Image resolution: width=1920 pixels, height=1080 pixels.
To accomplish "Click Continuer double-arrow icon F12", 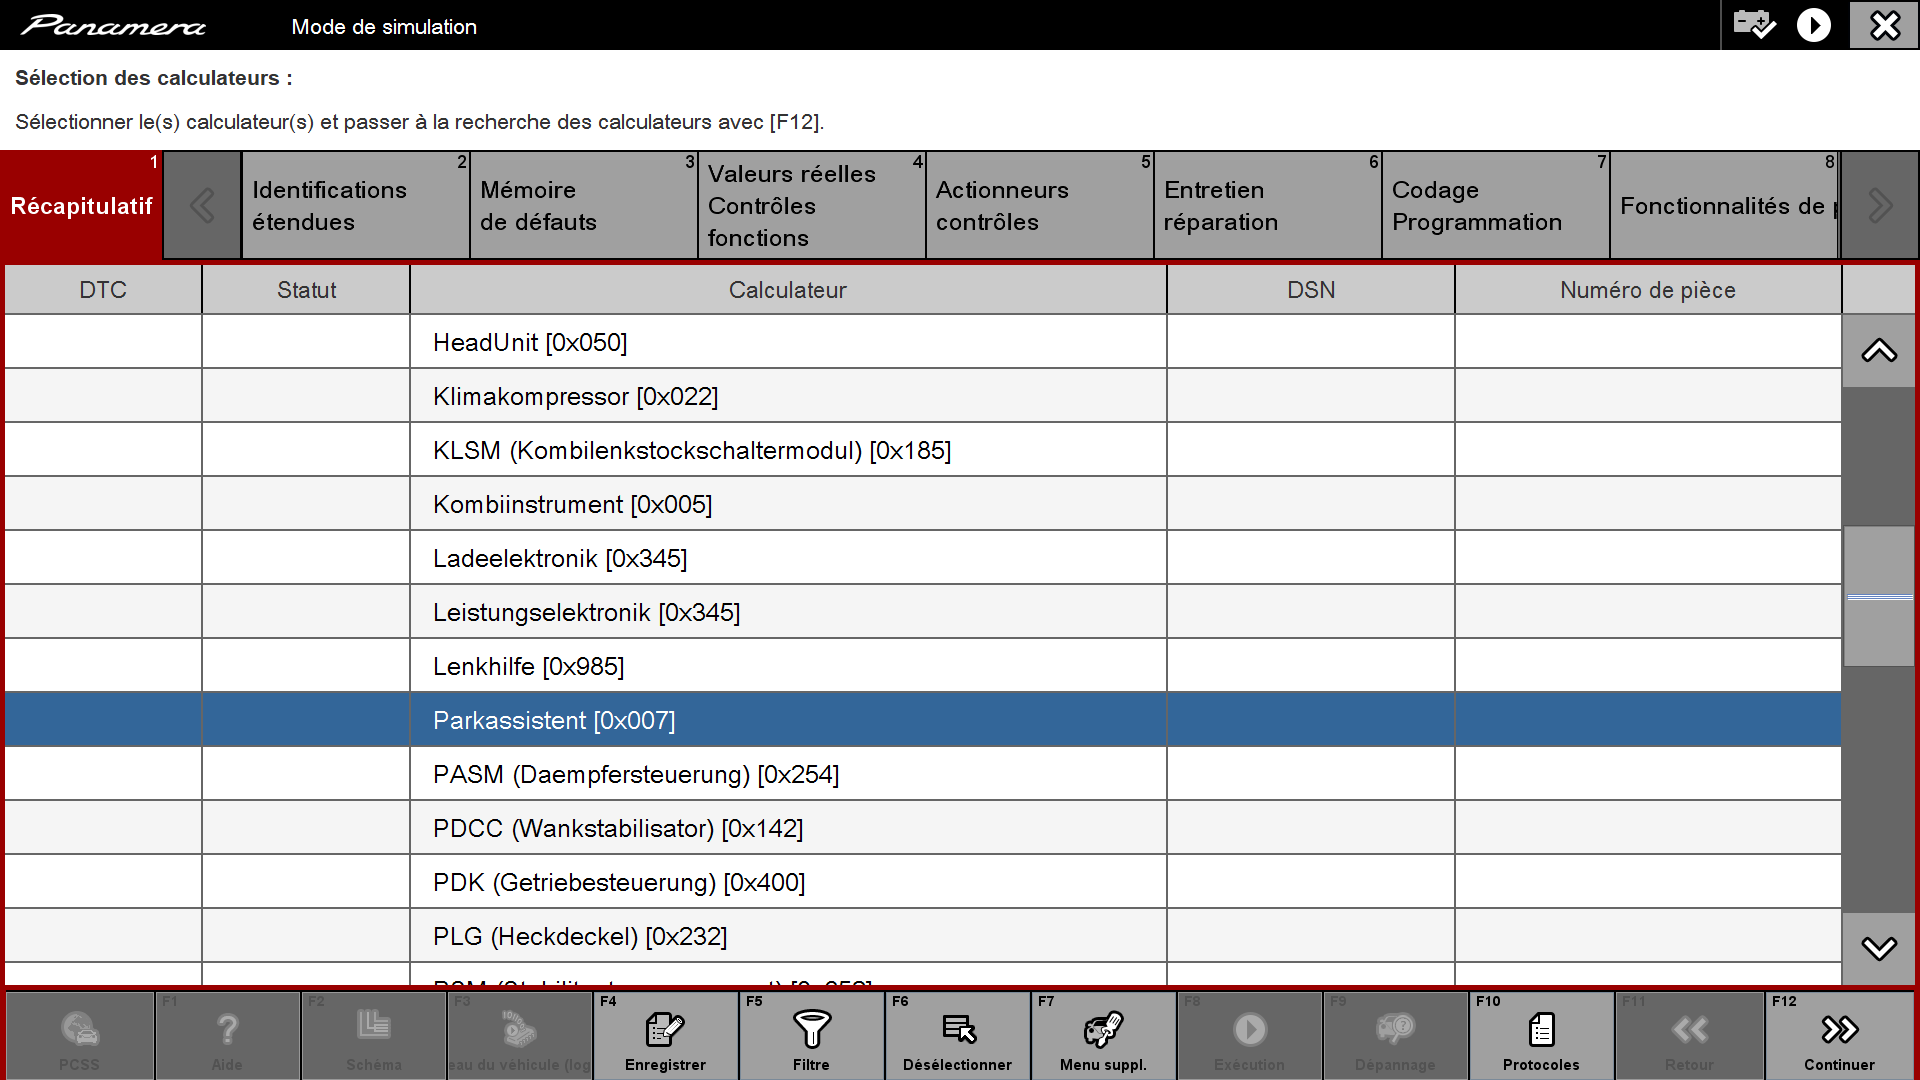I will tap(1839, 1035).
